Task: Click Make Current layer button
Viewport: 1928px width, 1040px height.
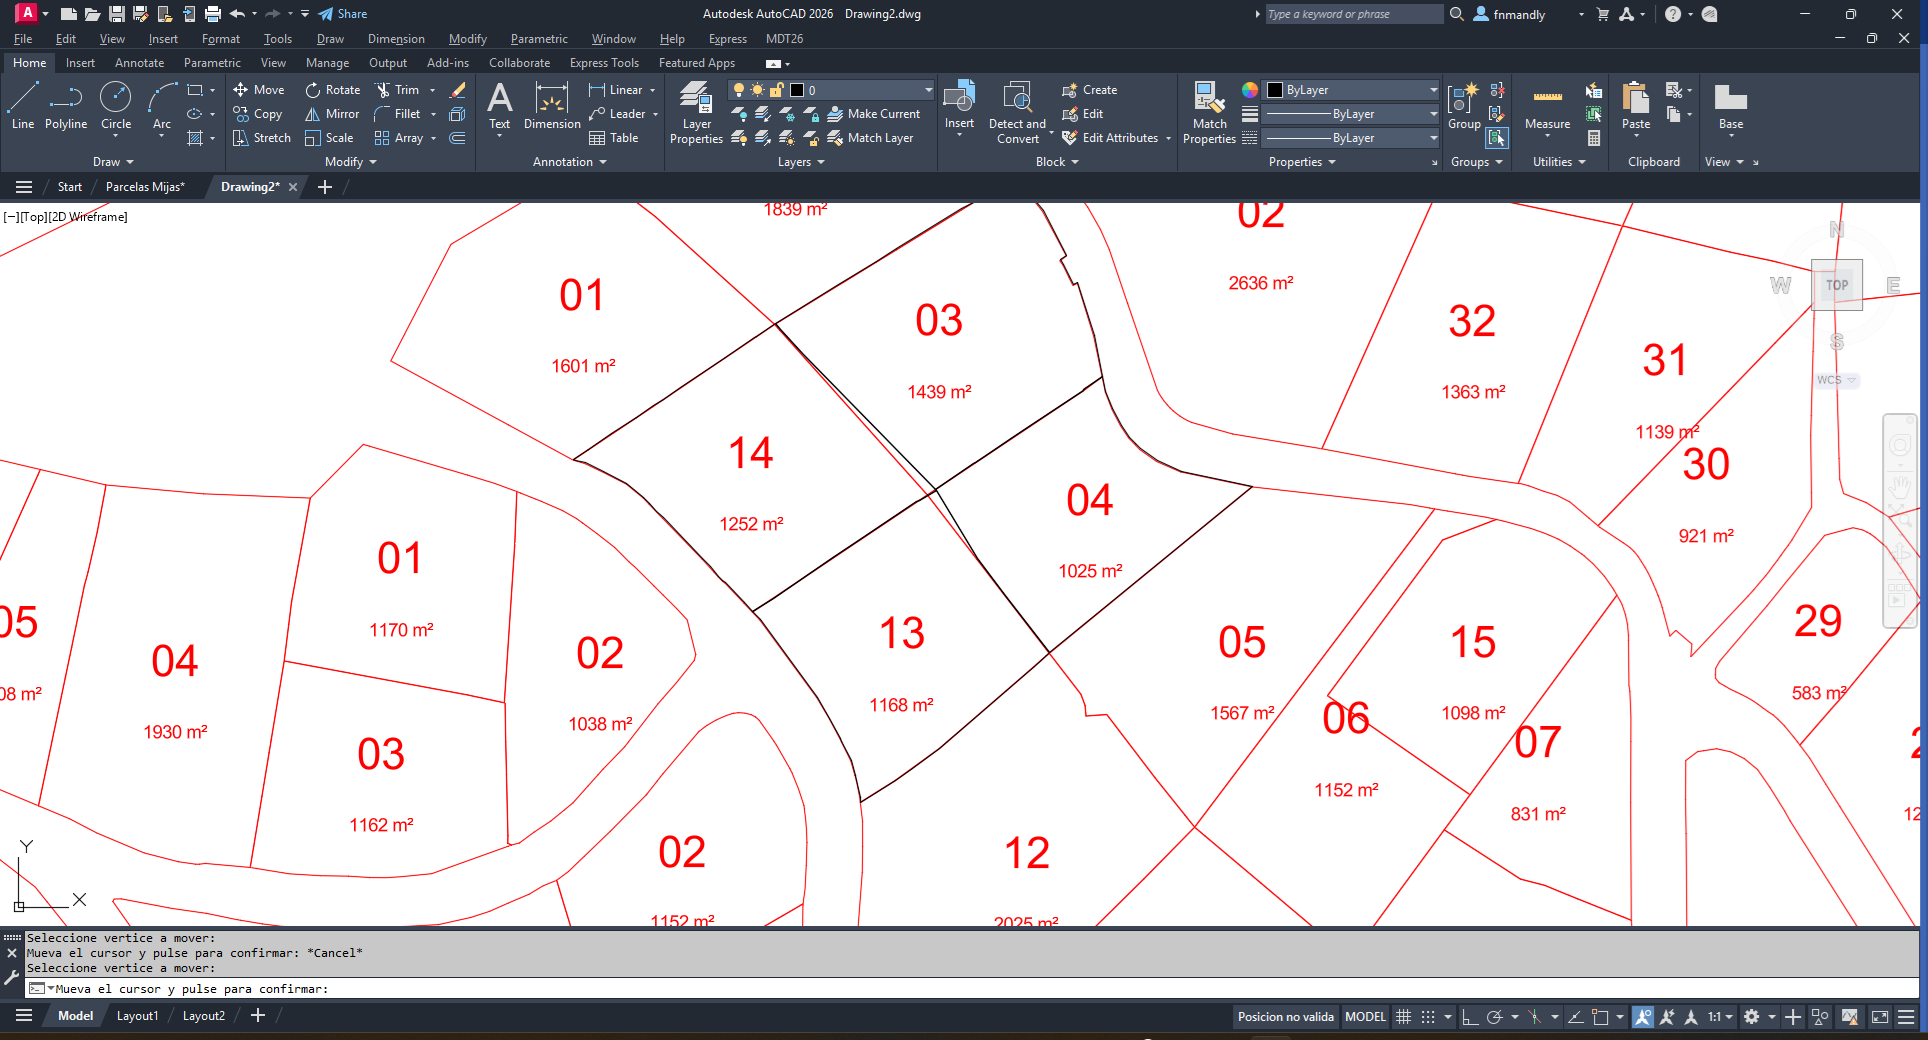Action: pos(874,114)
